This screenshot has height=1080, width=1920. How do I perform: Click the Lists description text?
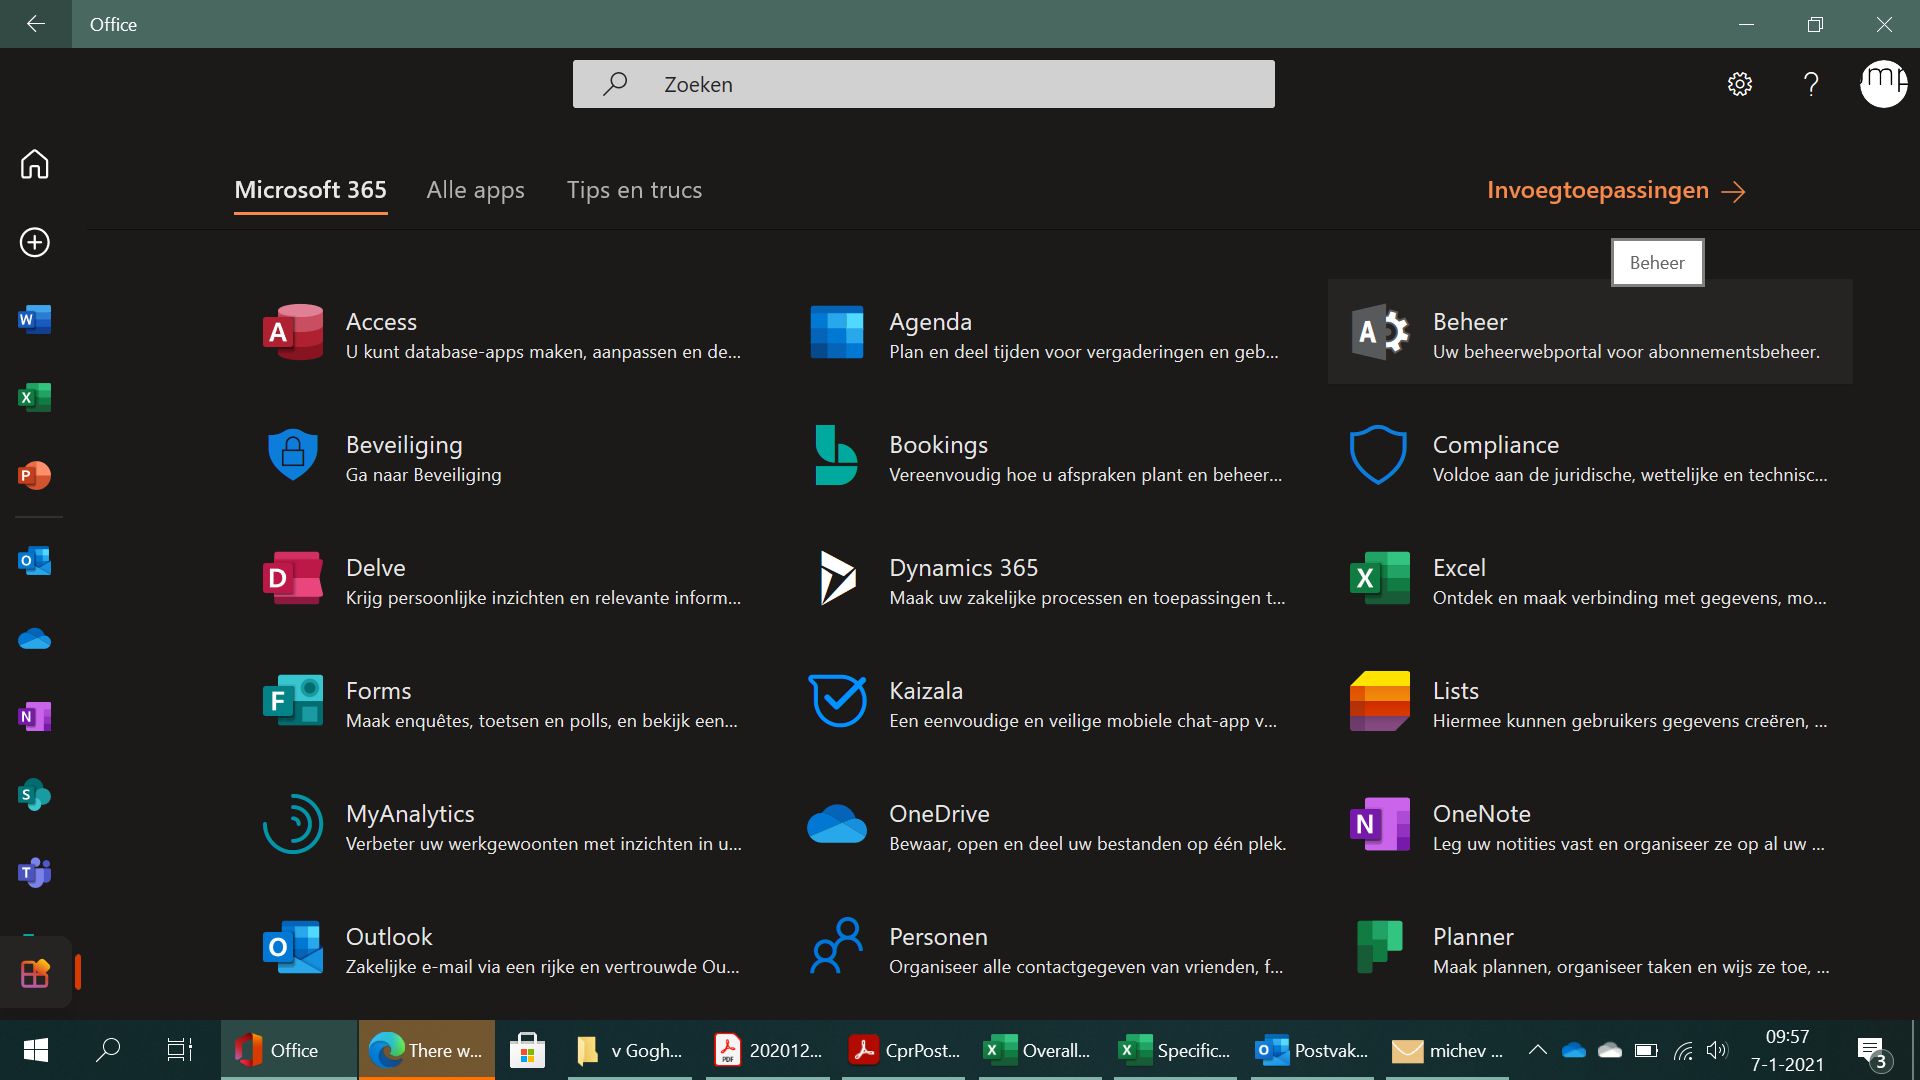[1630, 721]
